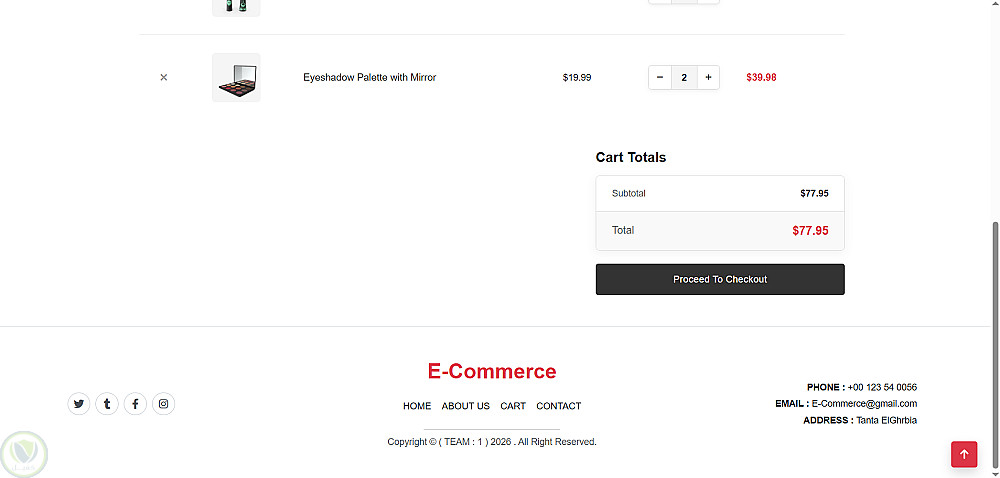1000x478 pixels.
Task: Open CONTACT footer link
Action: [559, 406]
